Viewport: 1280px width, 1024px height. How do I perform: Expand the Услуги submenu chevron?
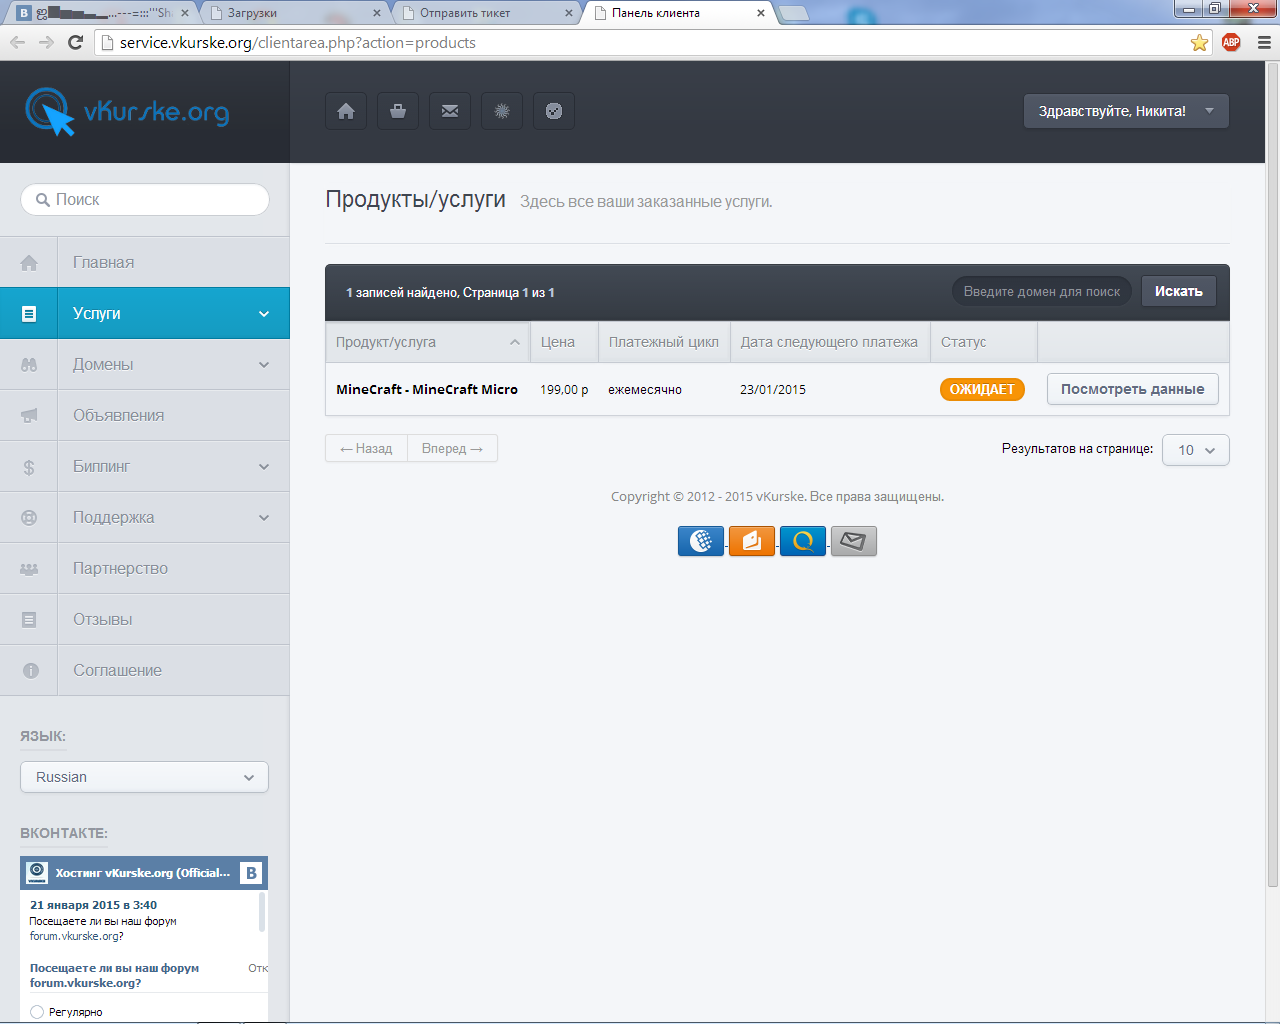click(x=264, y=314)
